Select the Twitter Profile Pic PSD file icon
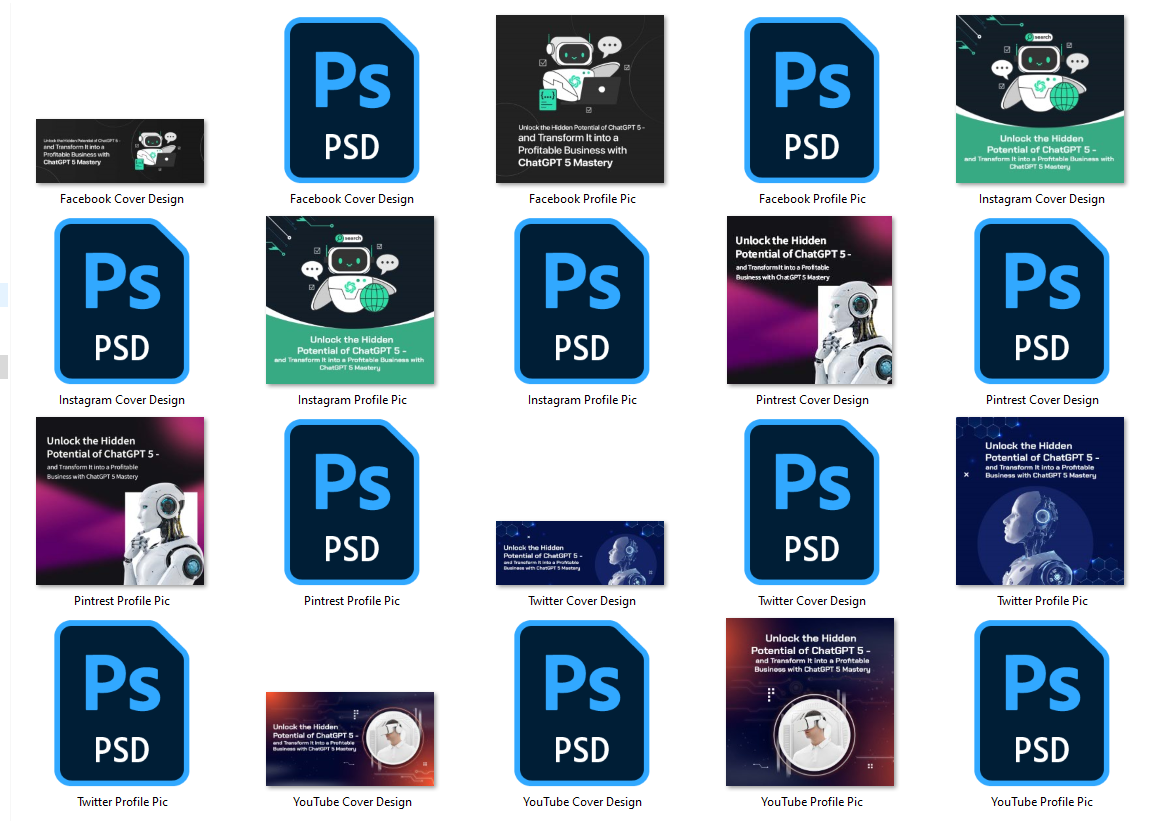Screen dimensions: 1156x821 122,703
